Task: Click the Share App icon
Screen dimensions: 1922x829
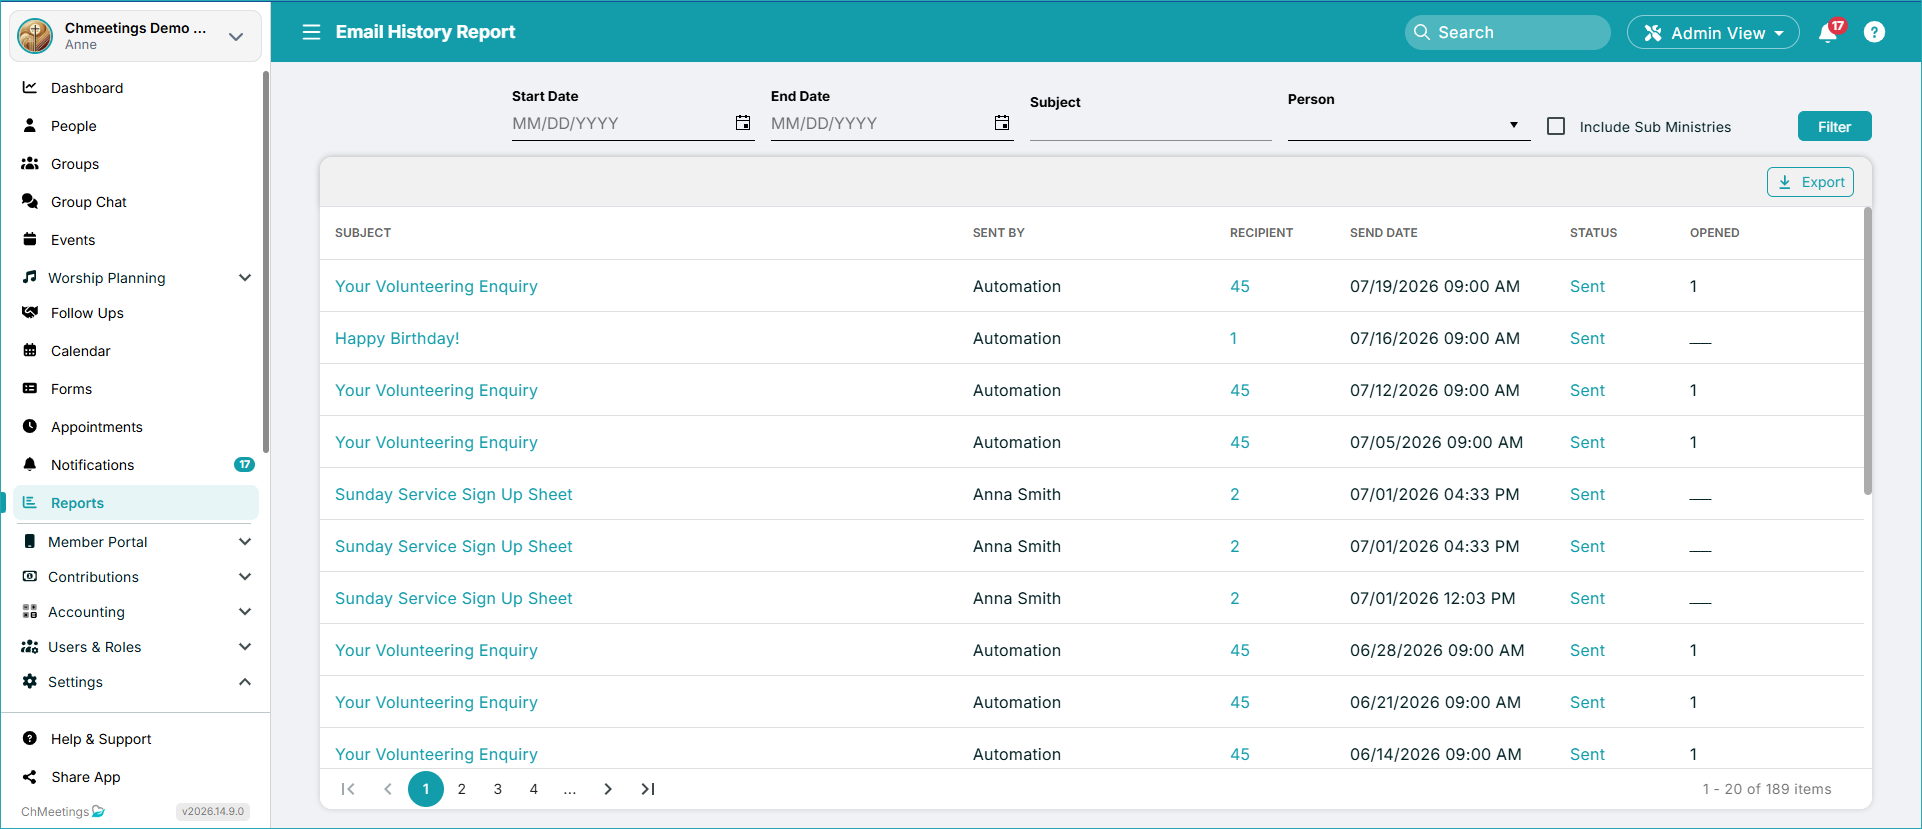Action: tap(30, 777)
